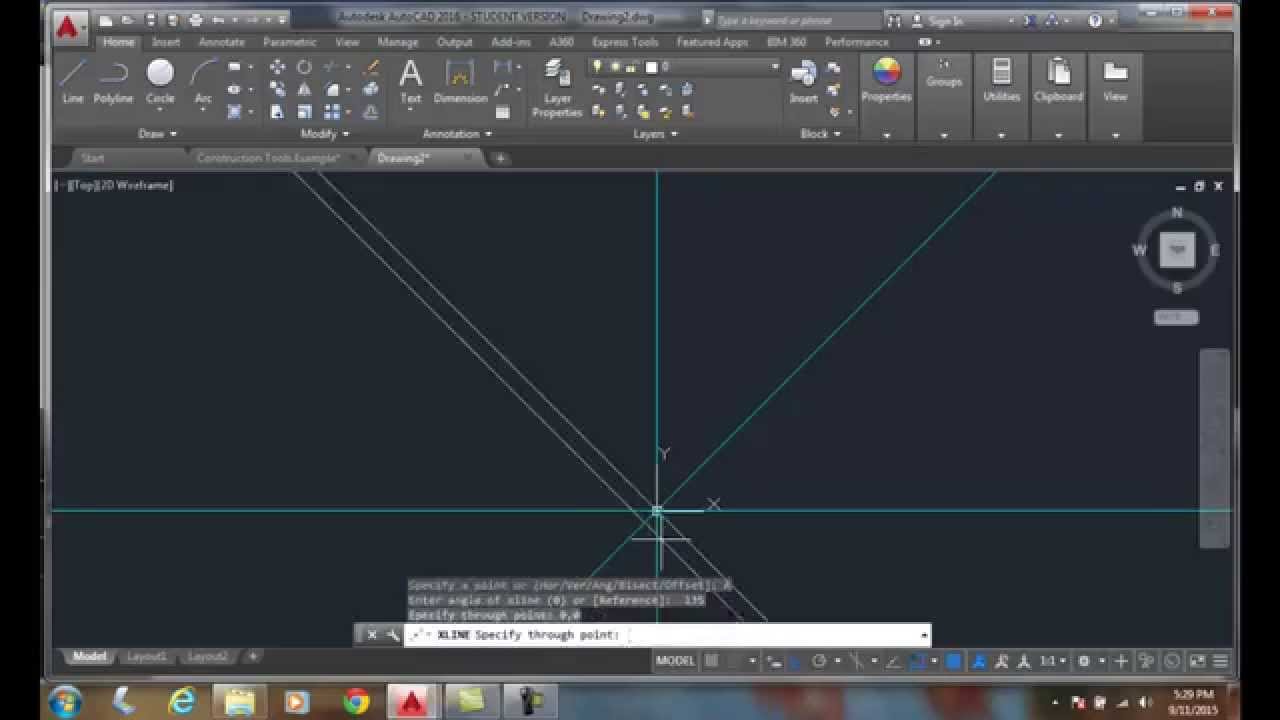Toggle Object Snap in status bar
Screen dimensions: 1280x720
(916, 661)
